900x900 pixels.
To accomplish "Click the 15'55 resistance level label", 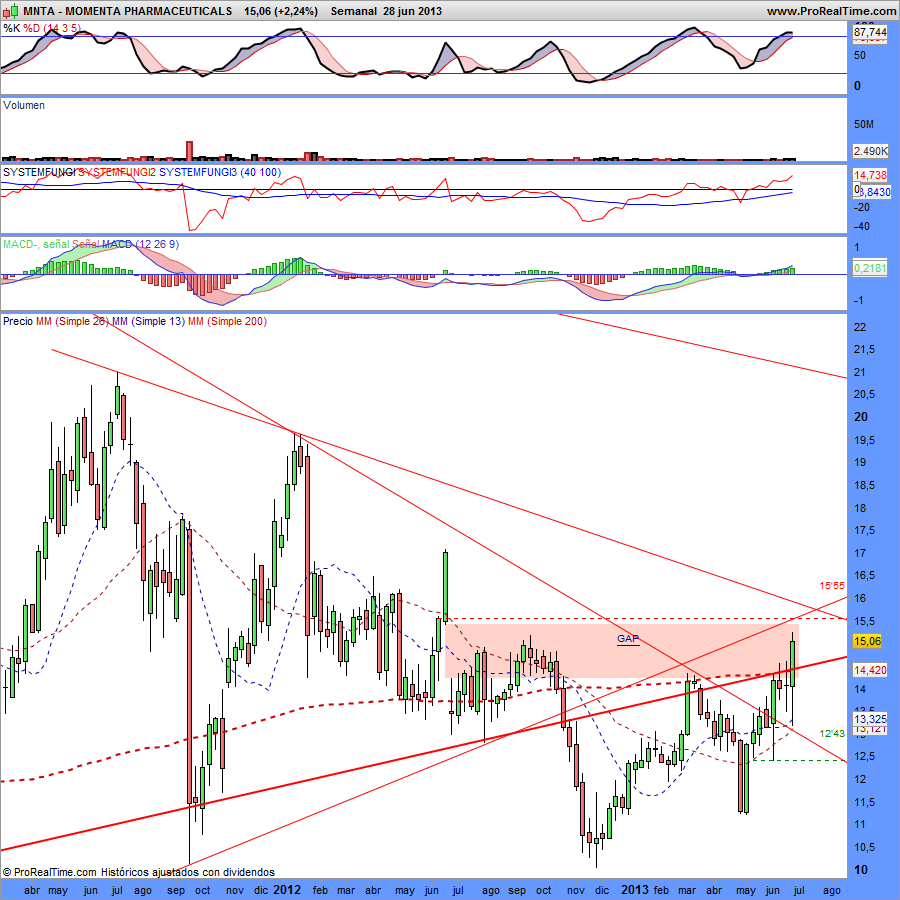I will coord(832,585).
